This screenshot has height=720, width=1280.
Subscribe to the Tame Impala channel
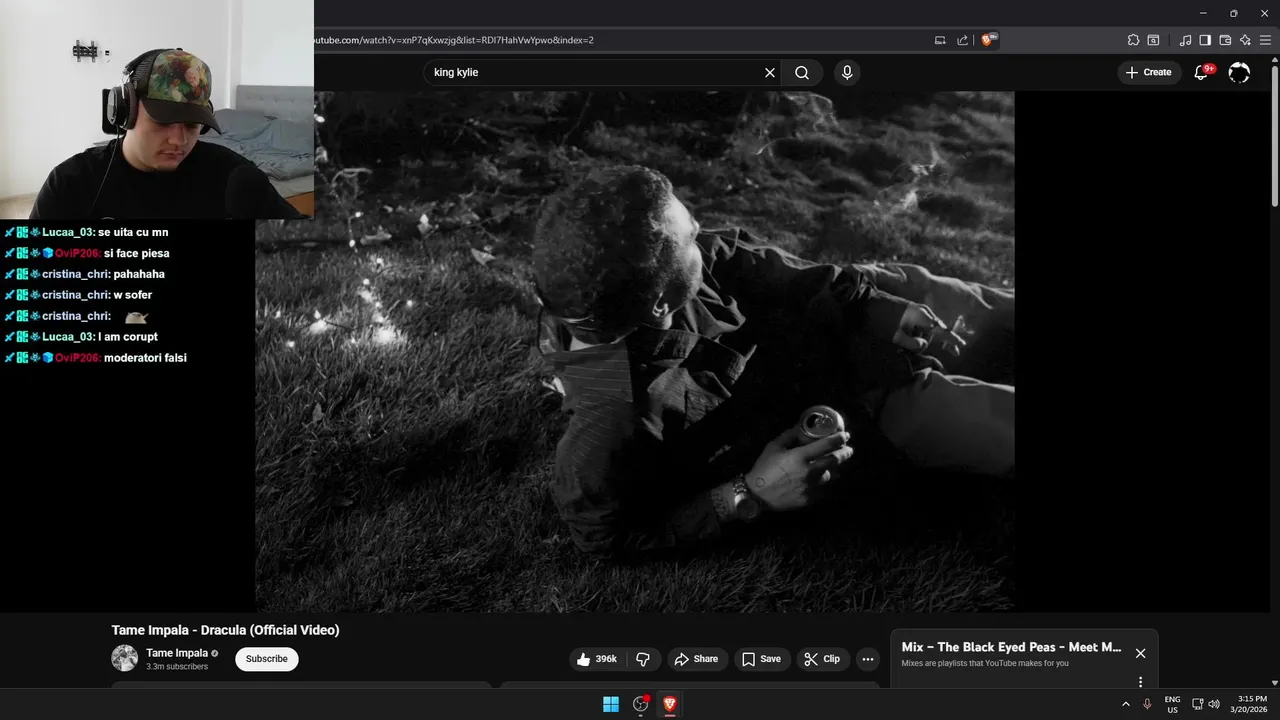267,659
